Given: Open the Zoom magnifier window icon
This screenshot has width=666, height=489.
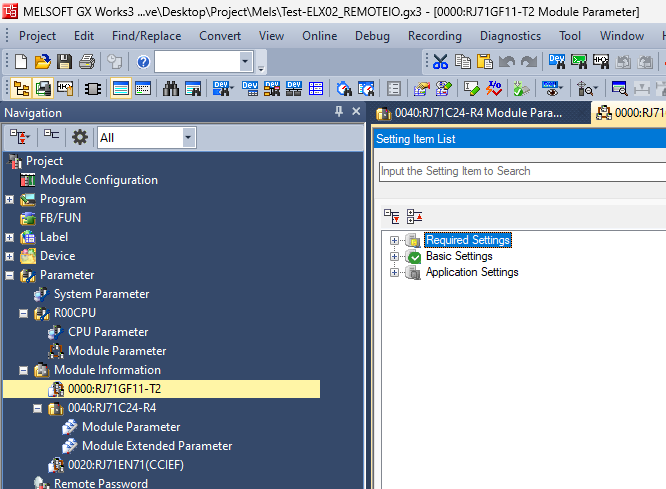Looking at the screenshot, I should point(619,88).
